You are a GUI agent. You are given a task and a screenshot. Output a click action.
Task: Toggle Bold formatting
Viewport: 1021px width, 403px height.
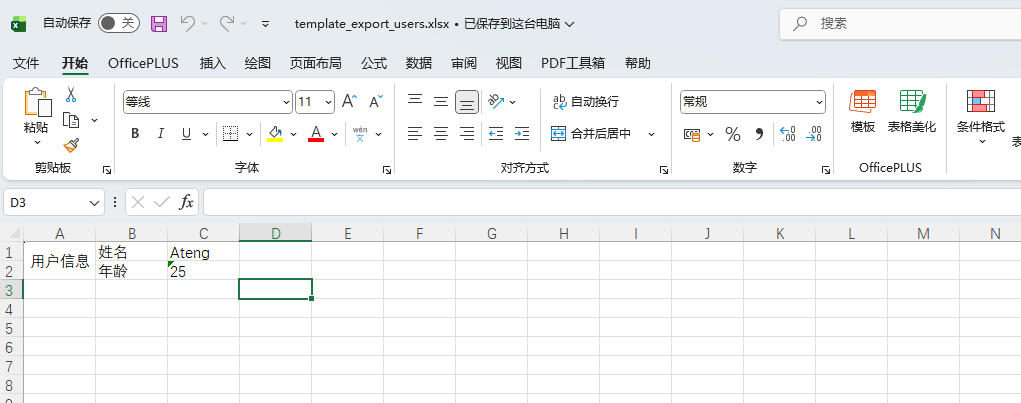pos(135,134)
